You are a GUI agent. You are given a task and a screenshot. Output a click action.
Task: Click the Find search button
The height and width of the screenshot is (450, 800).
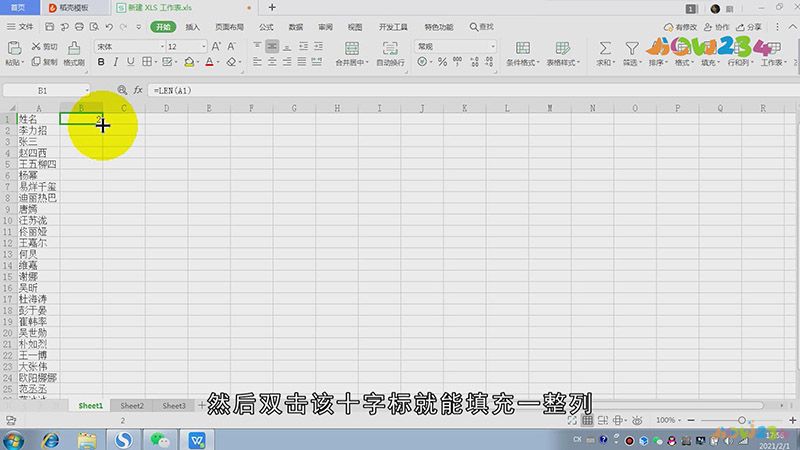tap(482, 27)
